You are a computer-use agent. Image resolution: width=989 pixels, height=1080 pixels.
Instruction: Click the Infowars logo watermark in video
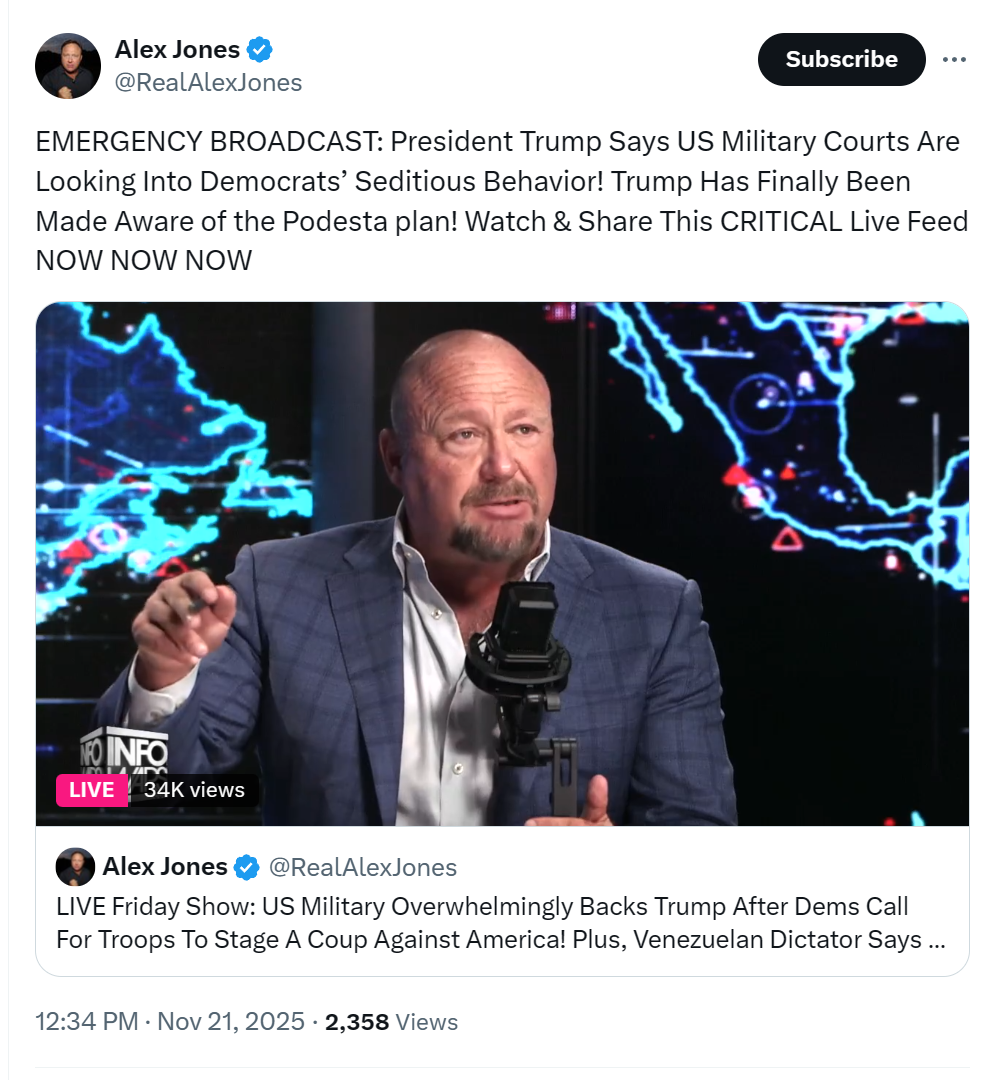click(124, 755)
